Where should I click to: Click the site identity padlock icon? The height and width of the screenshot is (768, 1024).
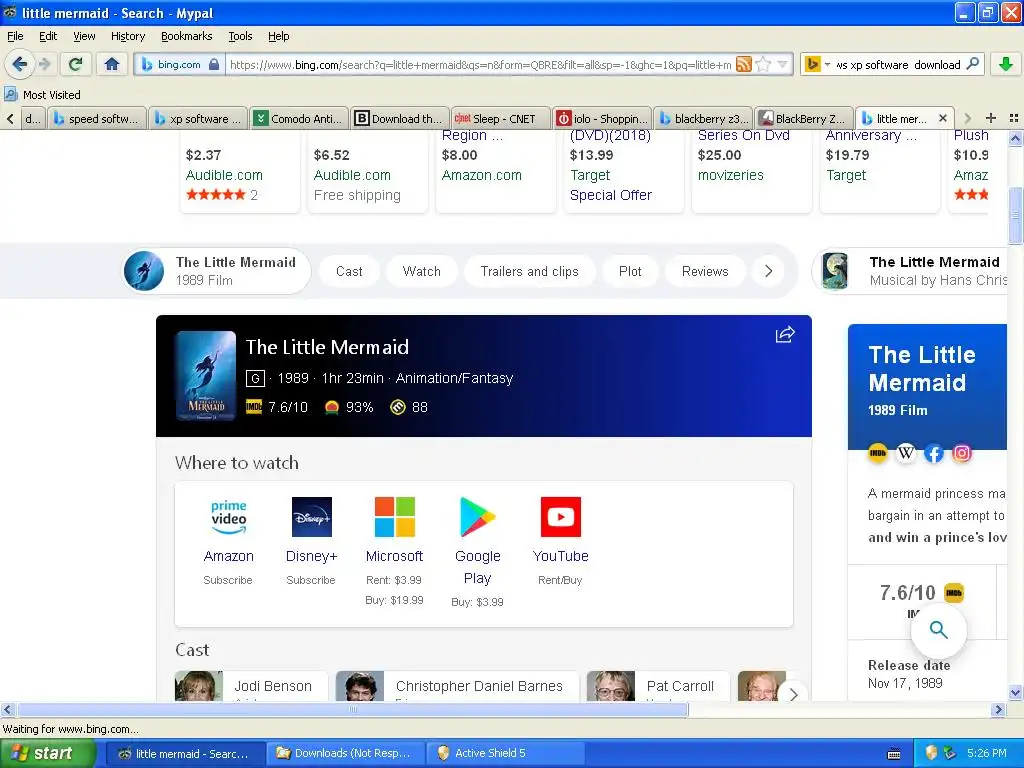[214, 64]
